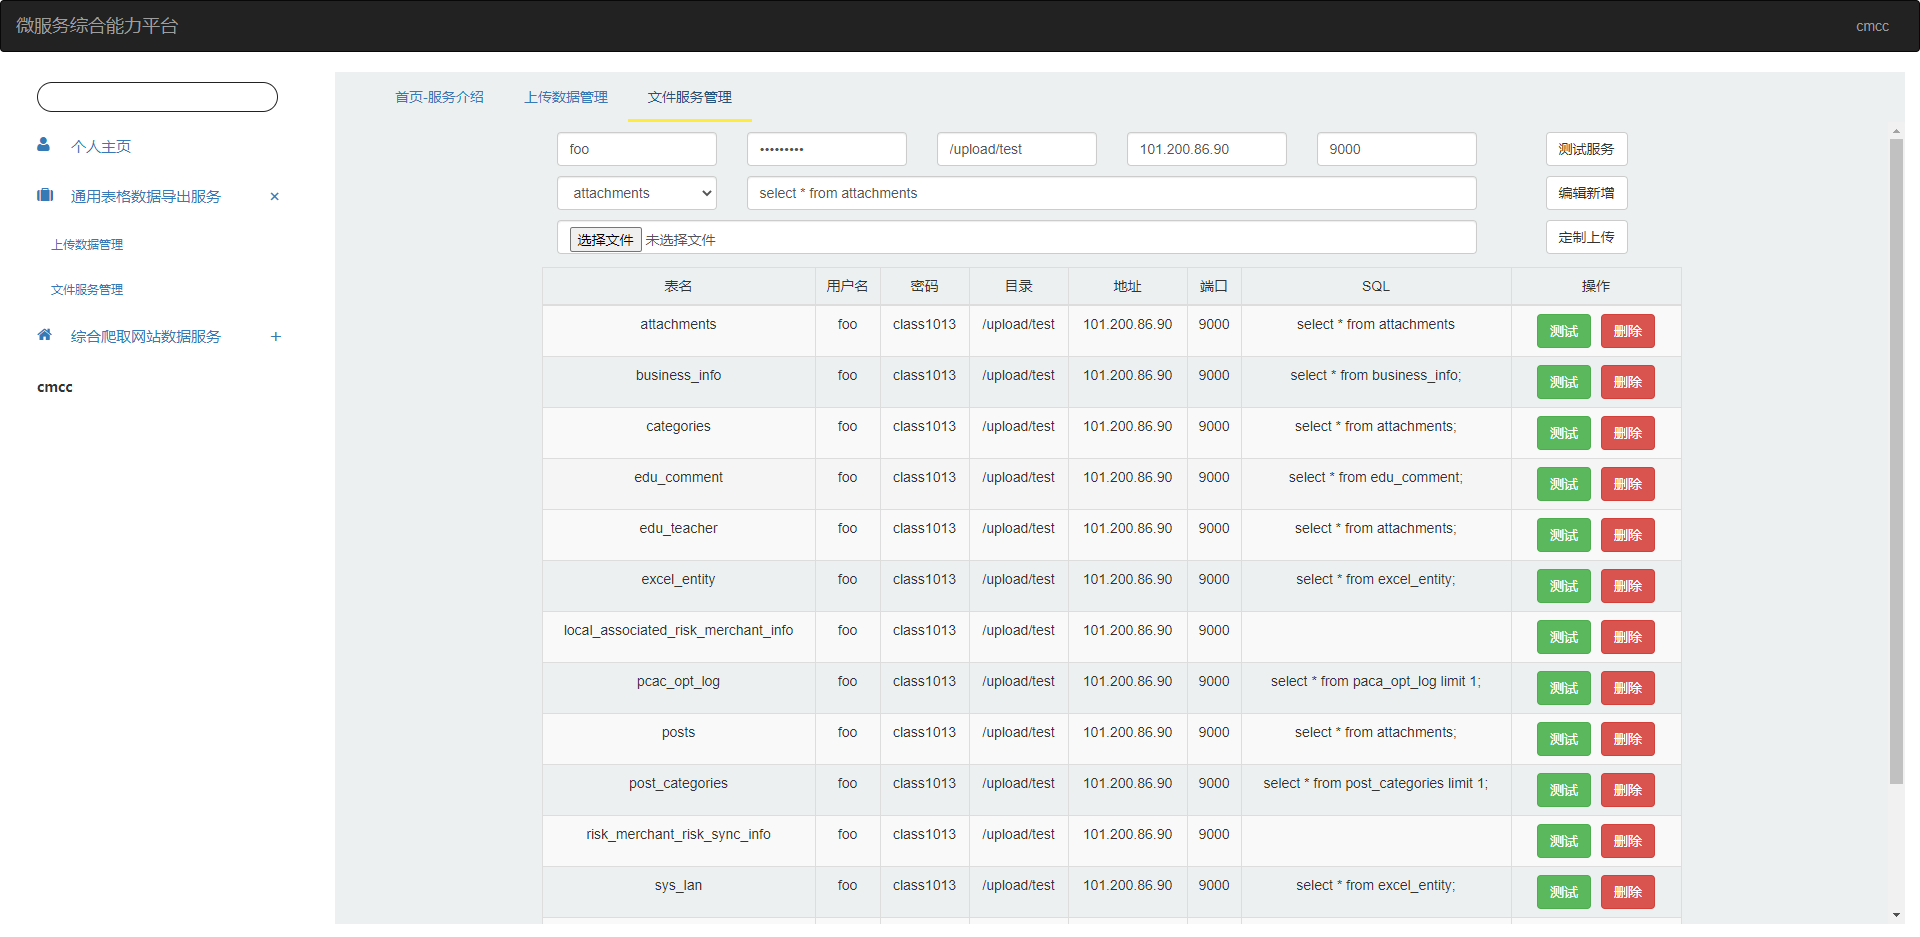Viewport: 1920px width, 937px height.
Task: Go to 上传数据管理 in the sidebar
Action: pyautogui.click(x=87, y=245)
